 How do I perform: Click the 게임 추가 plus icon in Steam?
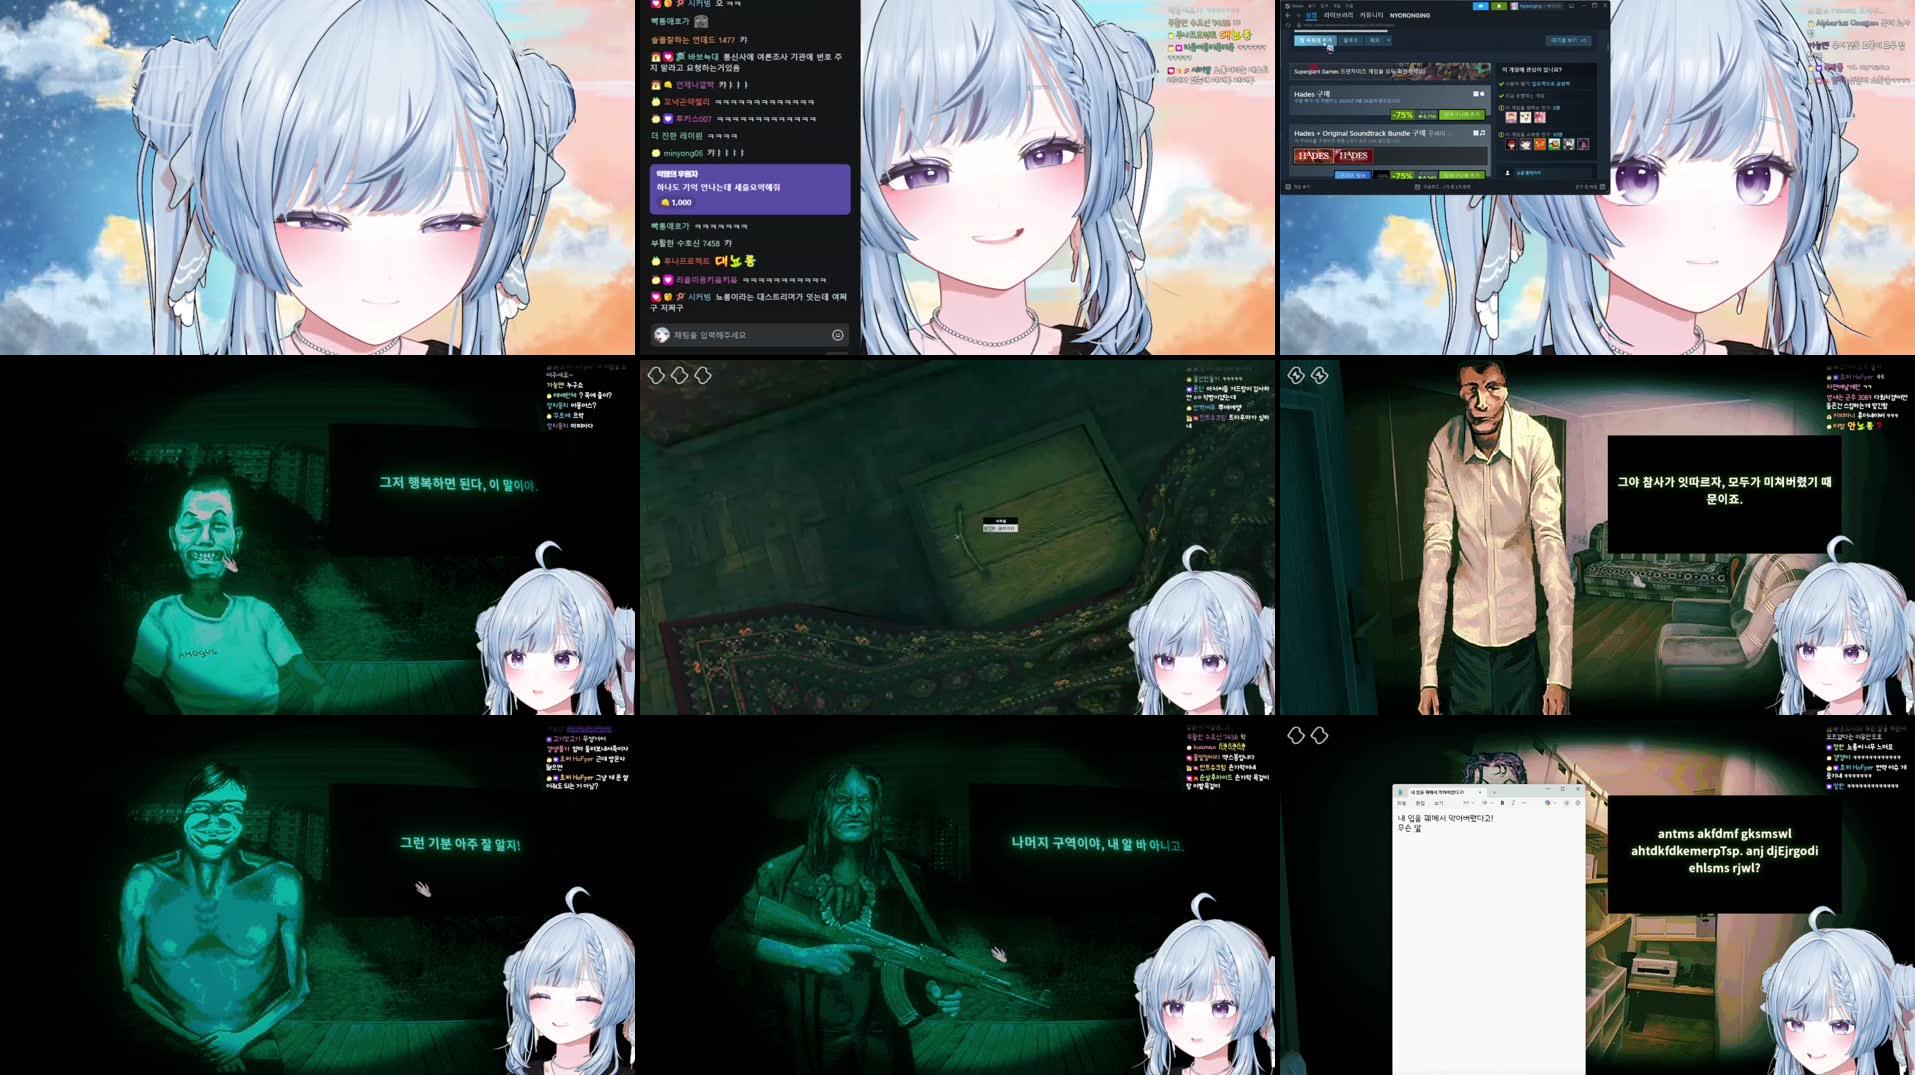click(1288, 187)
